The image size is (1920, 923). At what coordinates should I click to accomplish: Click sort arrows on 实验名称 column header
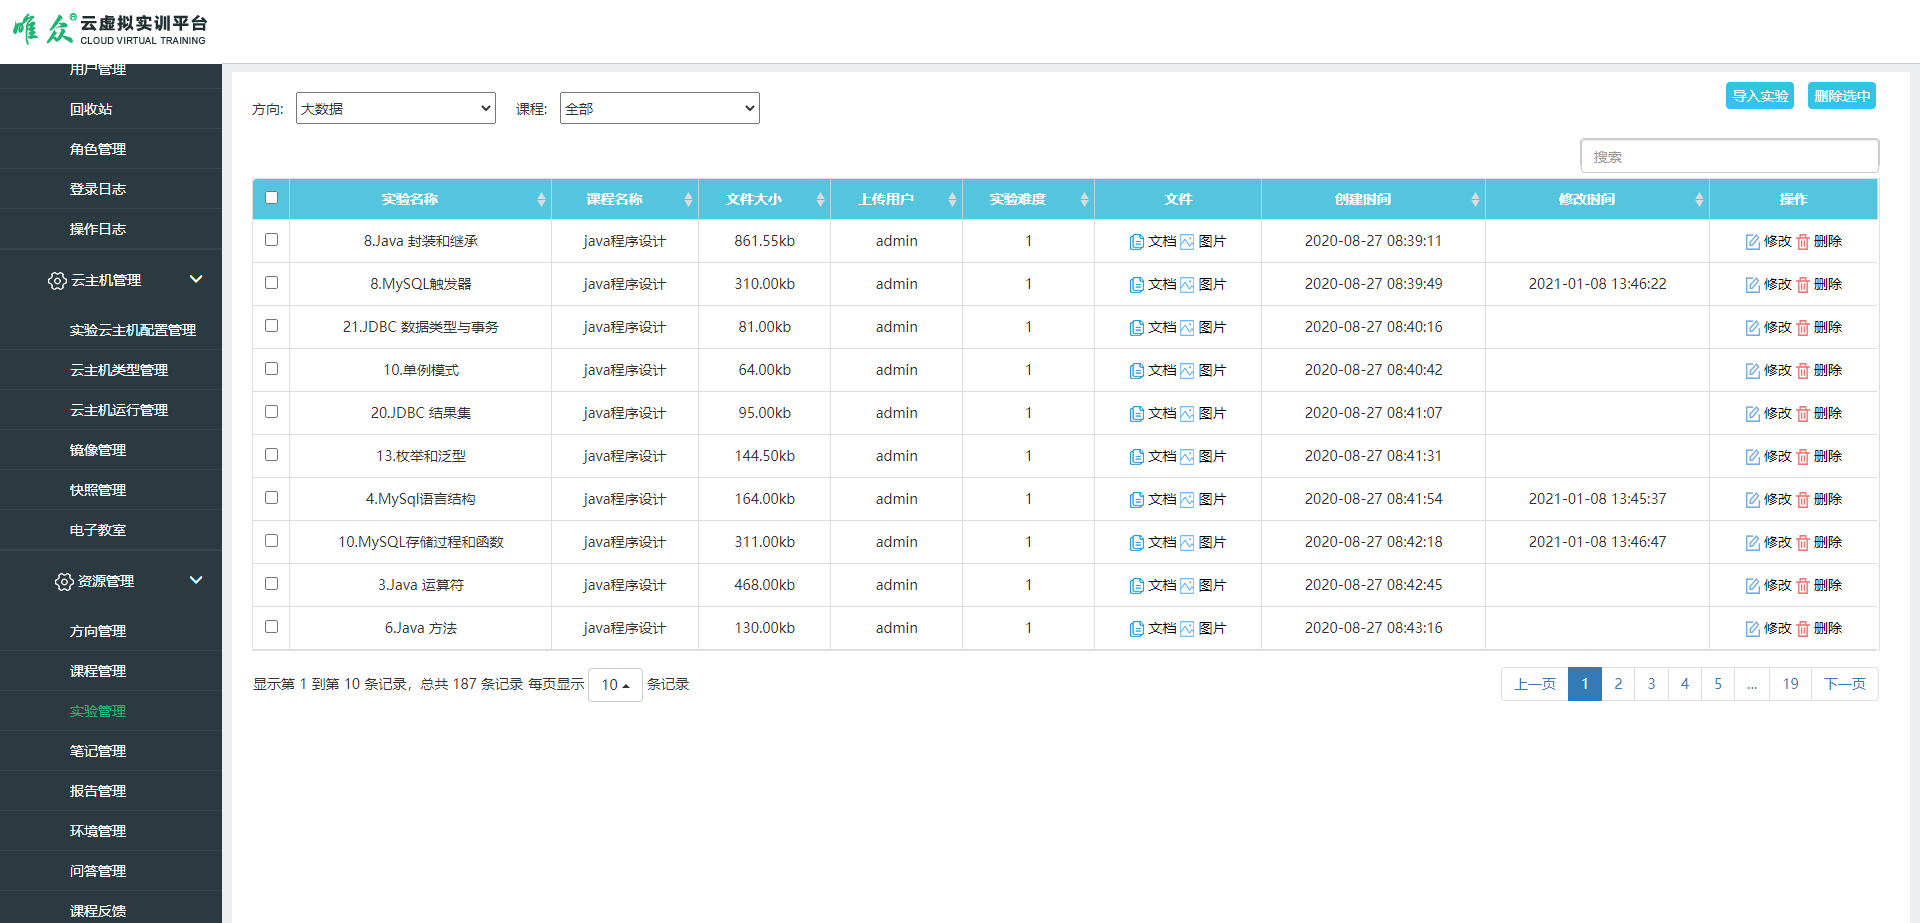[541, 200]
